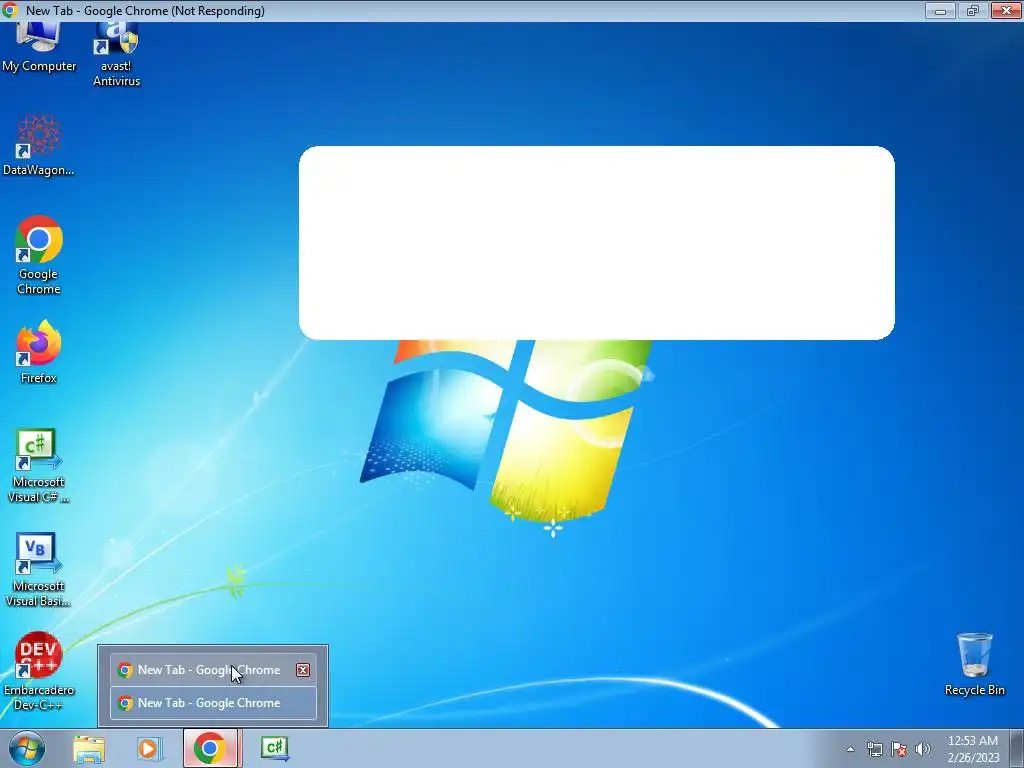Close first New Tab preview with X
Viewport: 1024px width, 768px height.
pos(303,670)
